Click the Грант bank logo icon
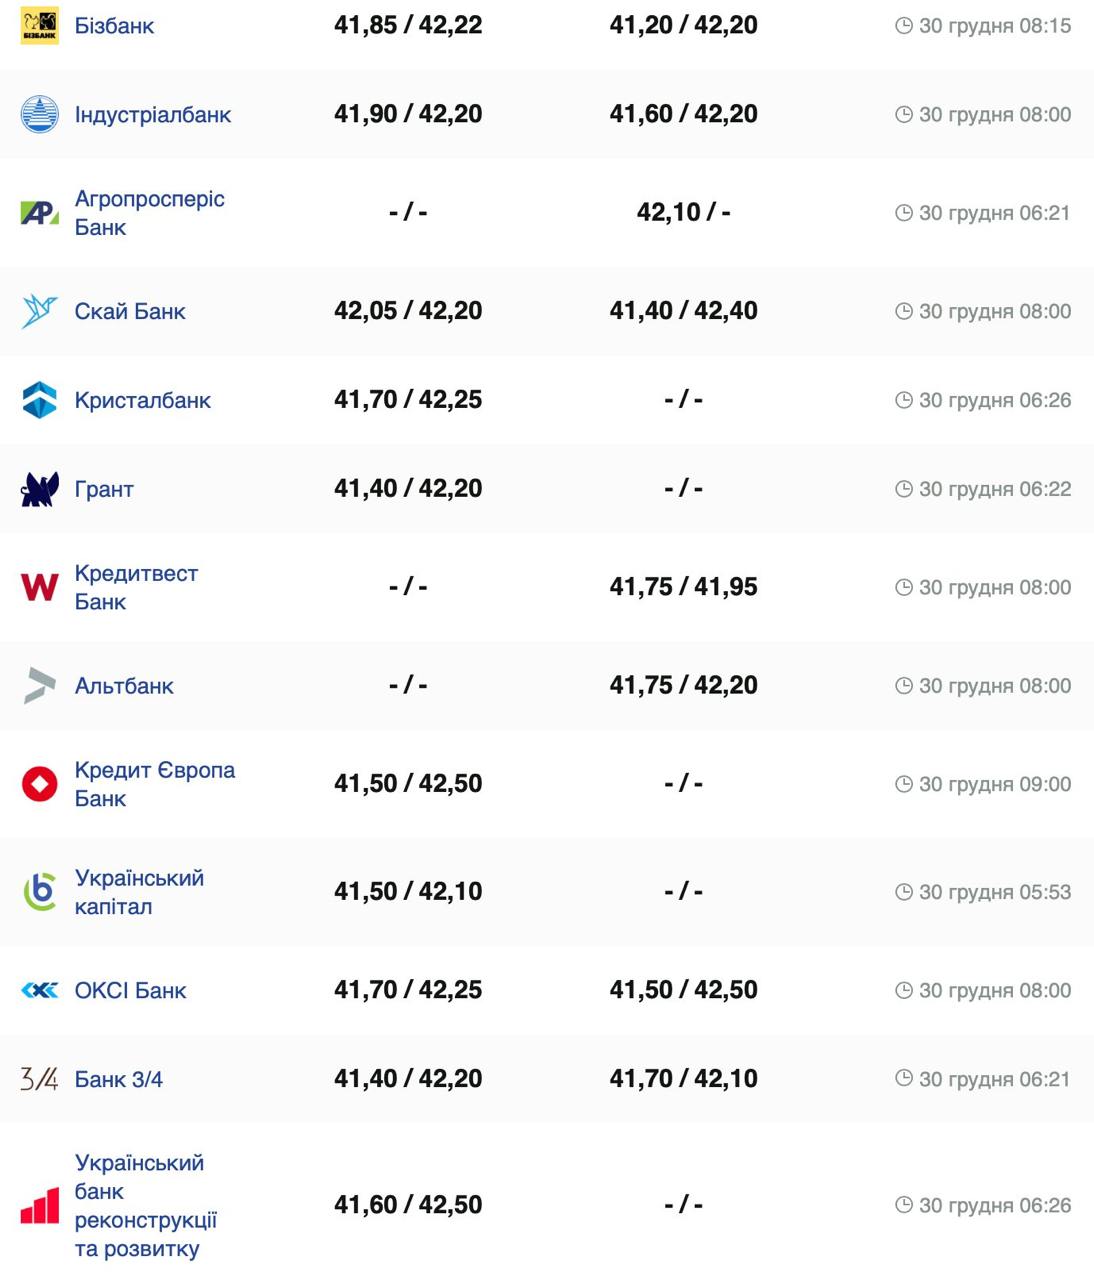1094x1280 pixels. tap(40, 489)
